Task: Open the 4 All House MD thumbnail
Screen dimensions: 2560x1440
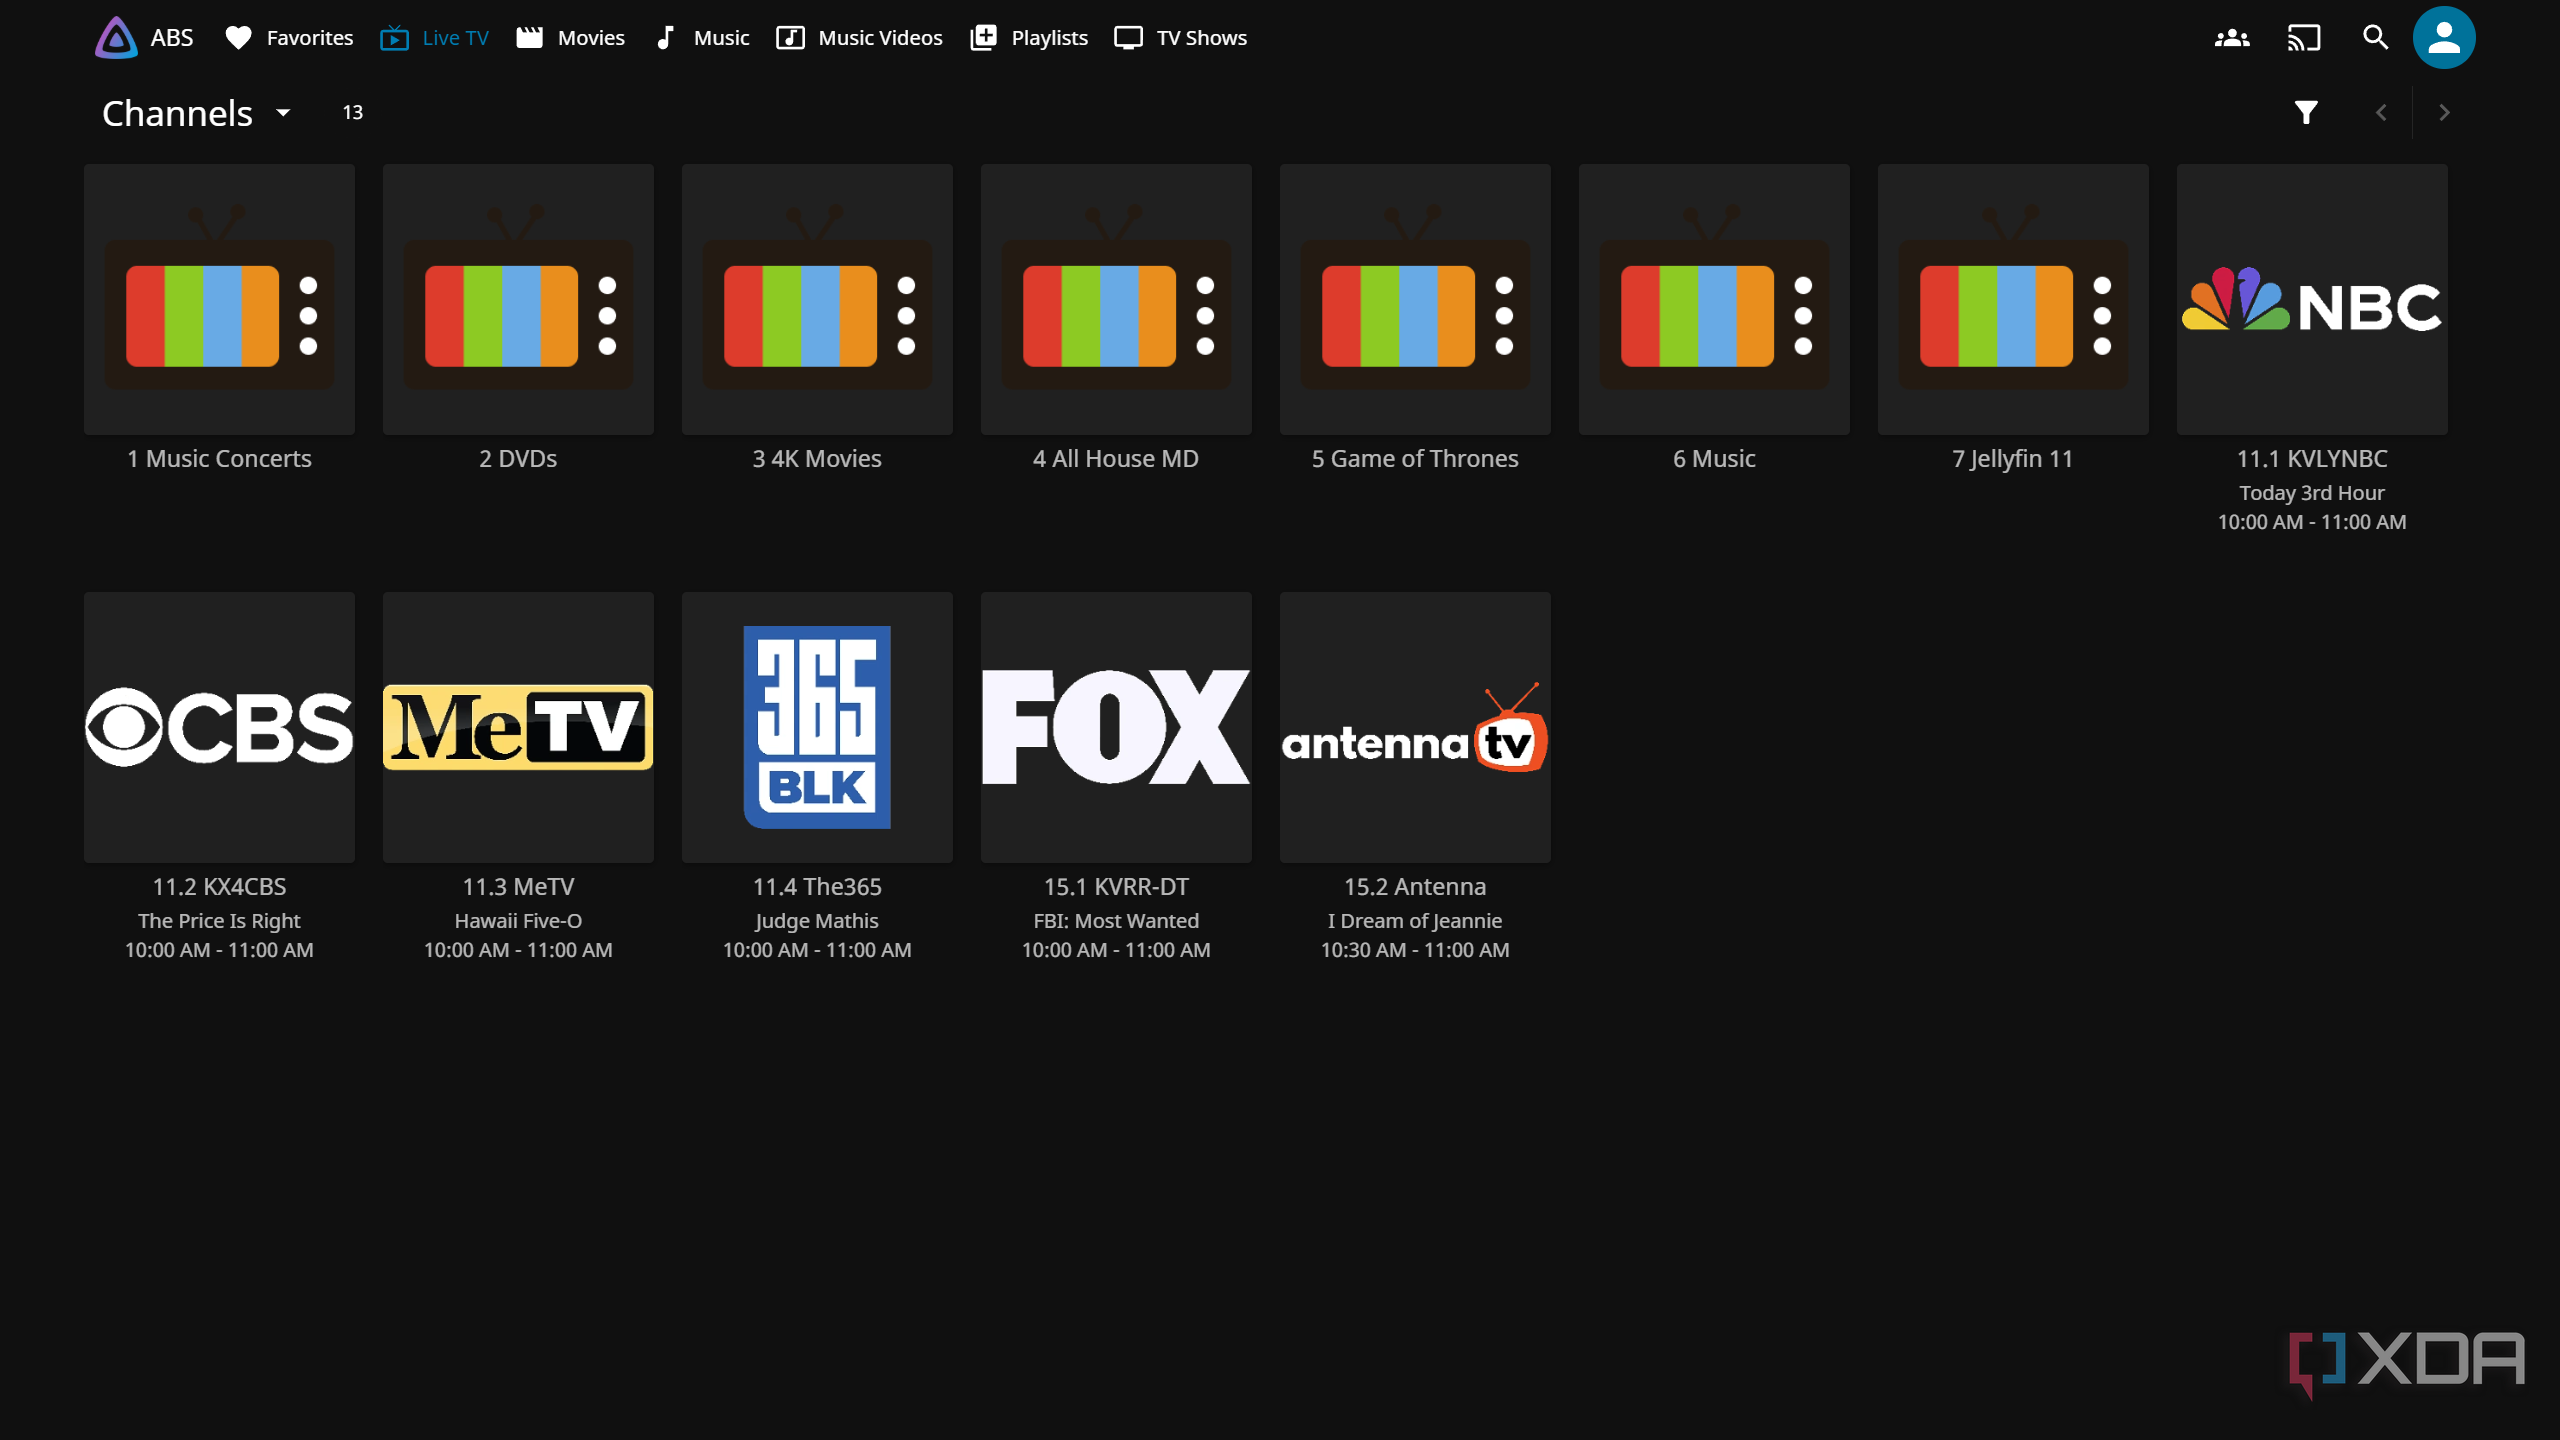Action: click(x=1116, y=299)
